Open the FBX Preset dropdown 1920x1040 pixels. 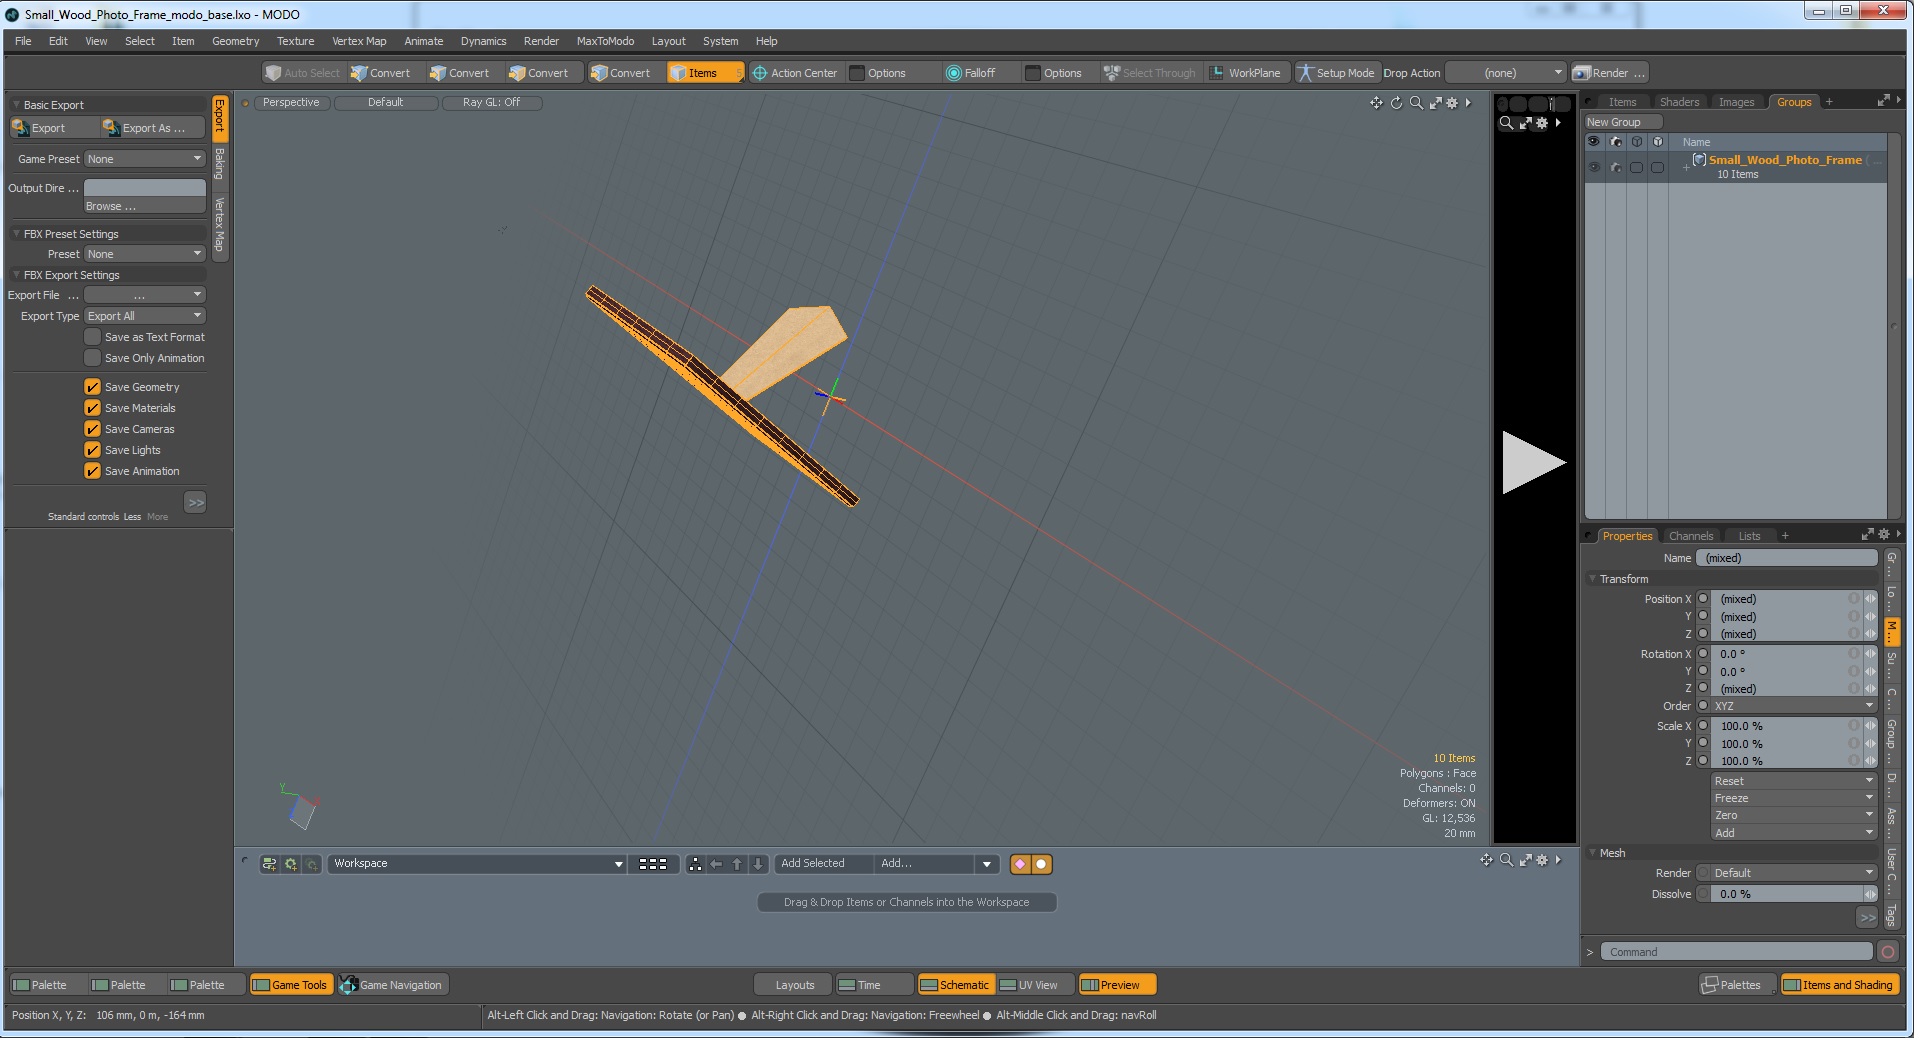pos(145,254)
